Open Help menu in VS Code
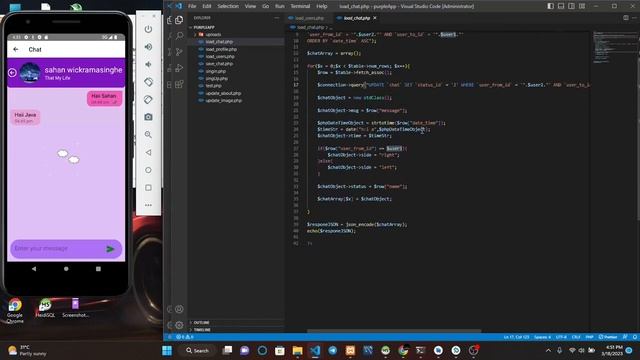 pos(322,6)
